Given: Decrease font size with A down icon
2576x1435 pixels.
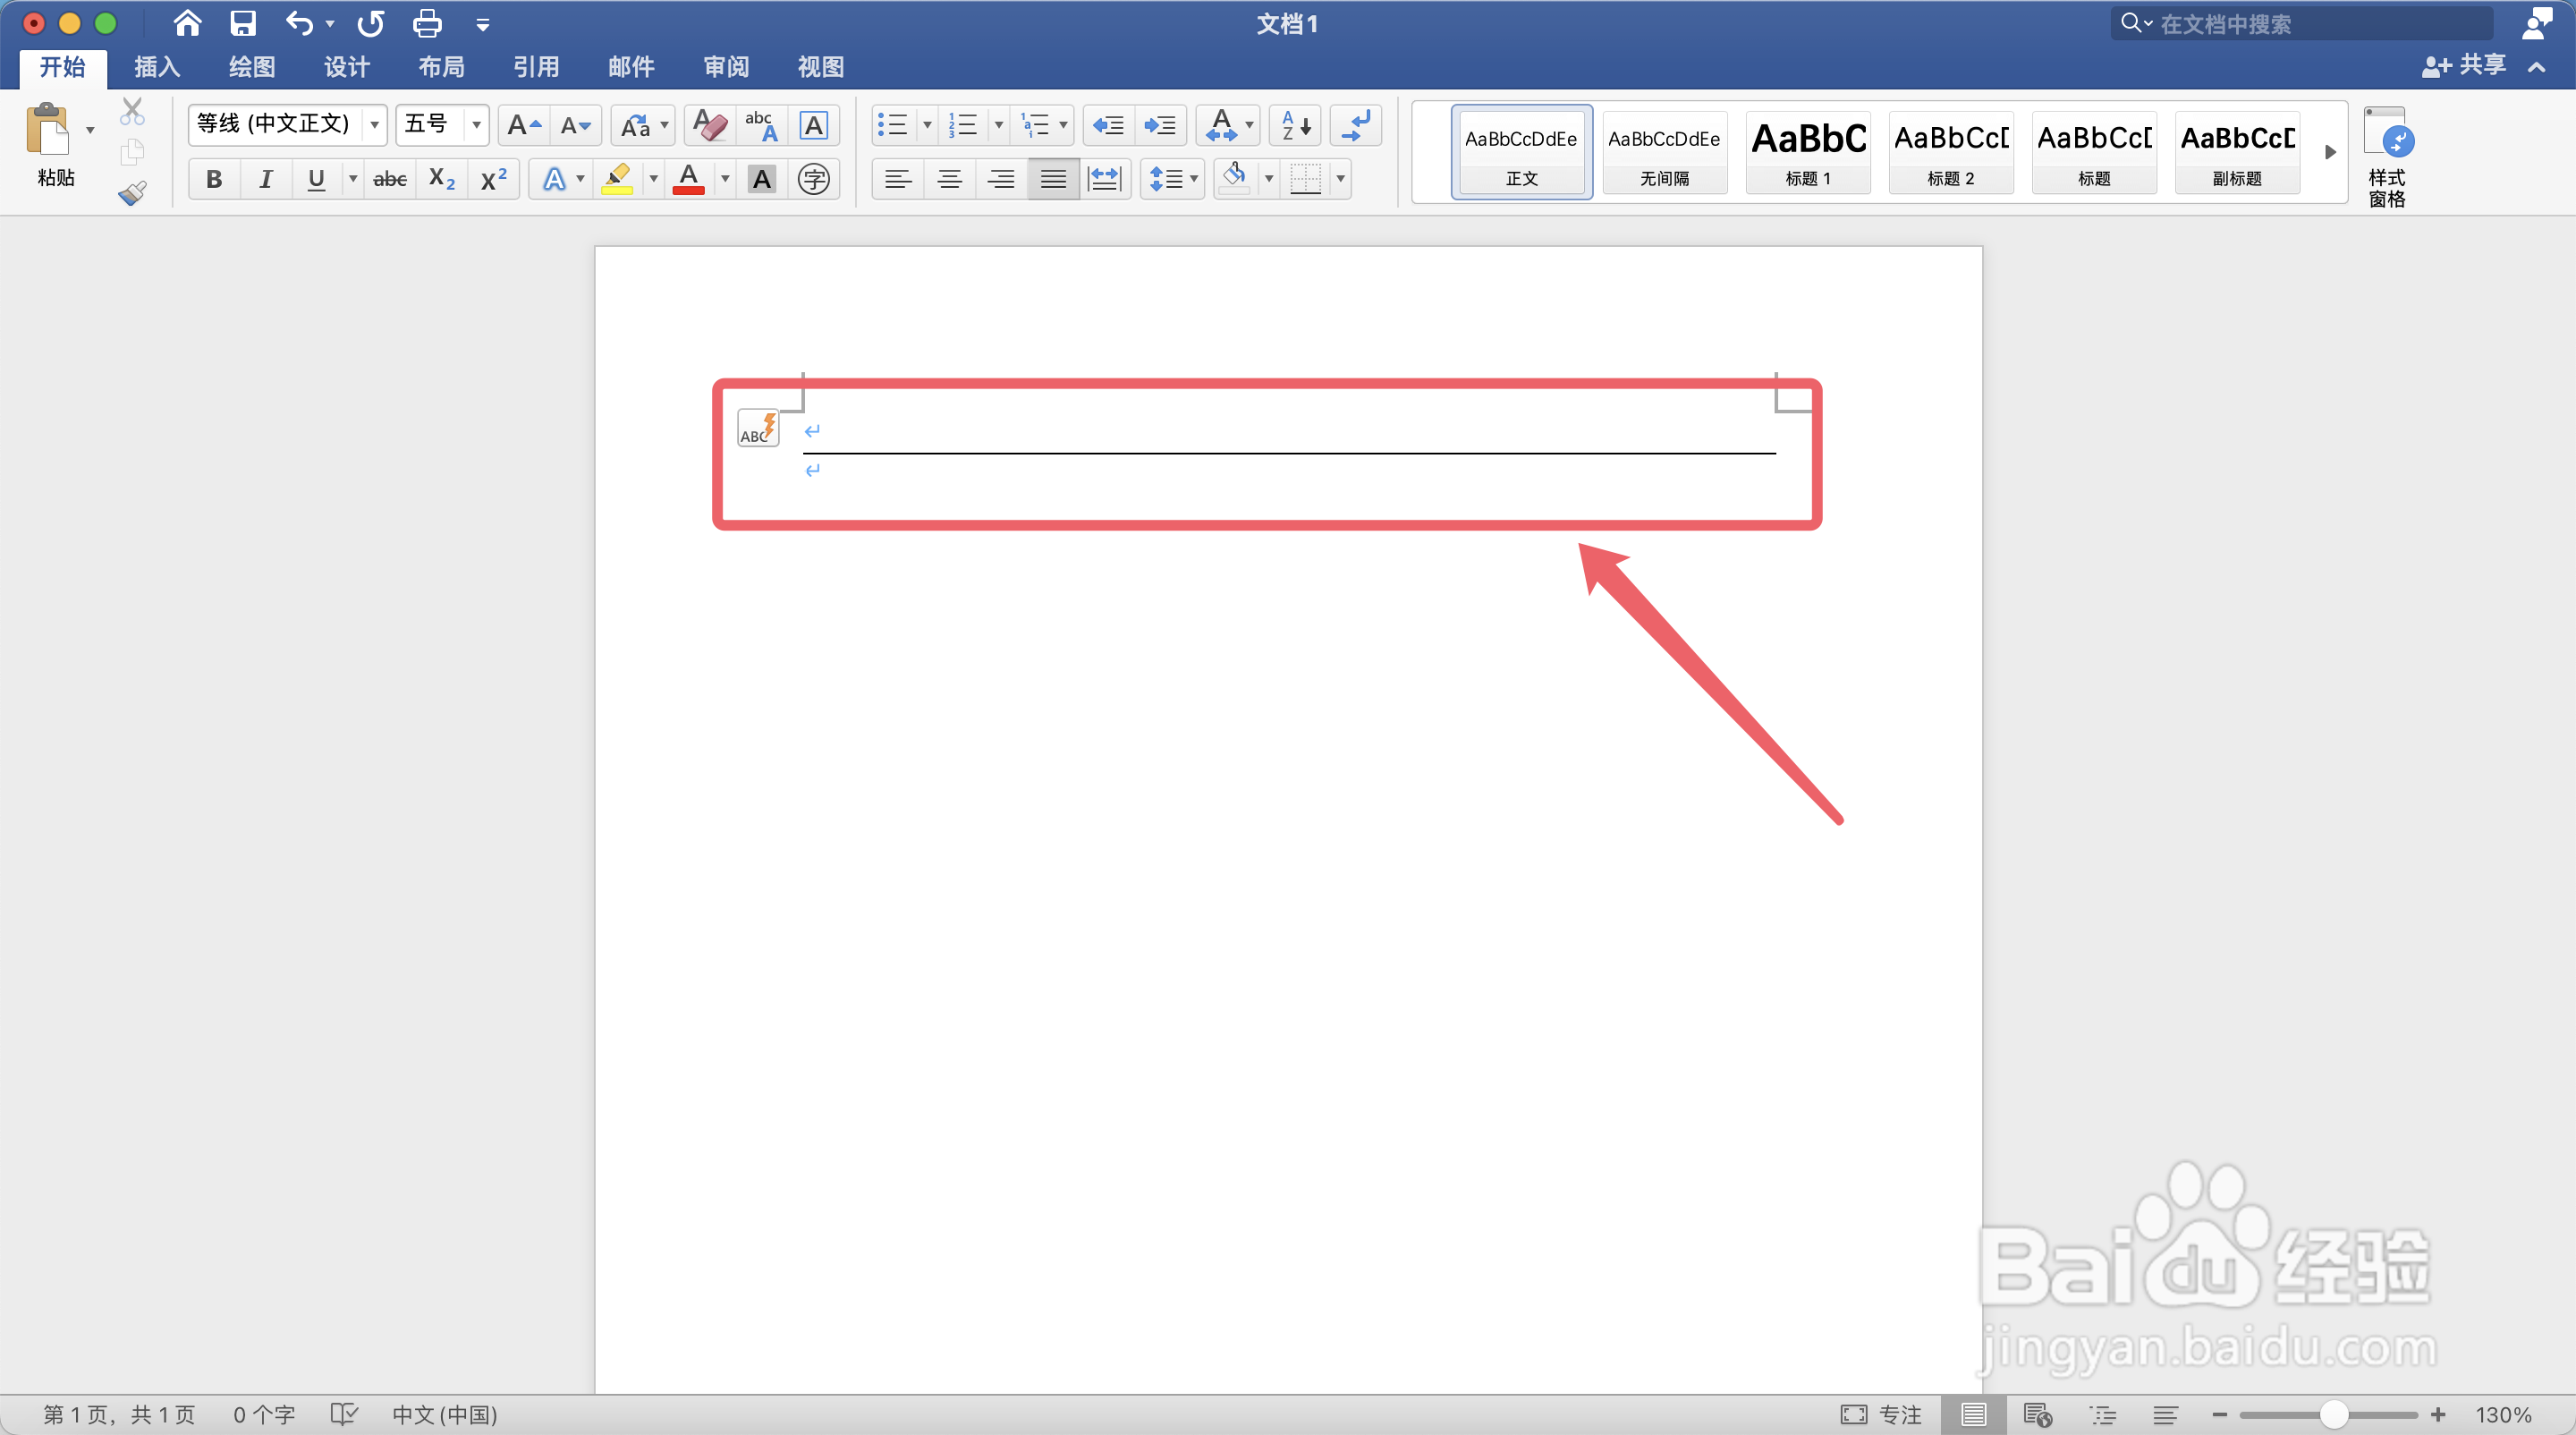Looking at the screenshot, I should [x=575, y=125].
